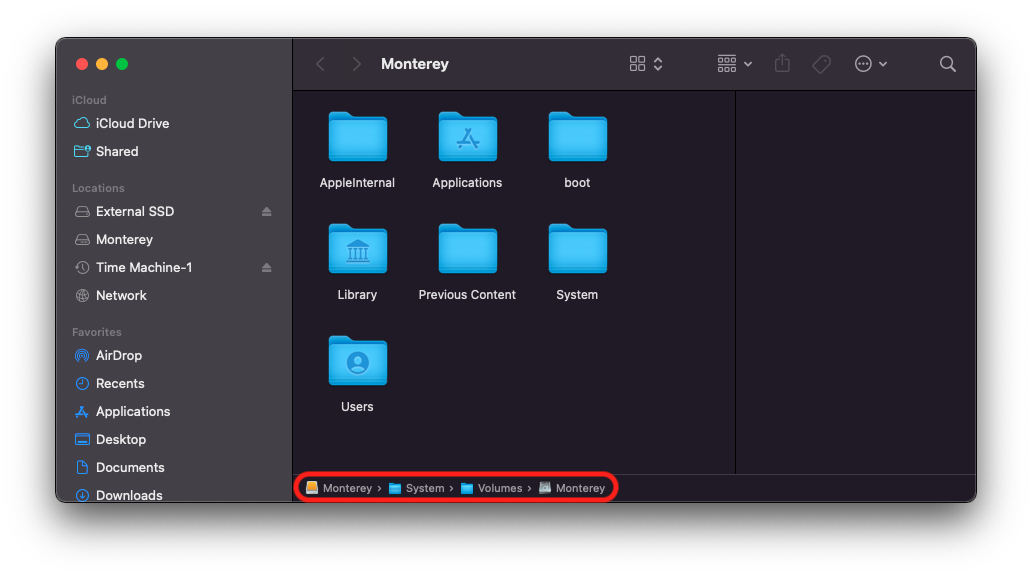Click the Monterey window title
Viewport: 1032px width, 576px height.
click(415, 64)
